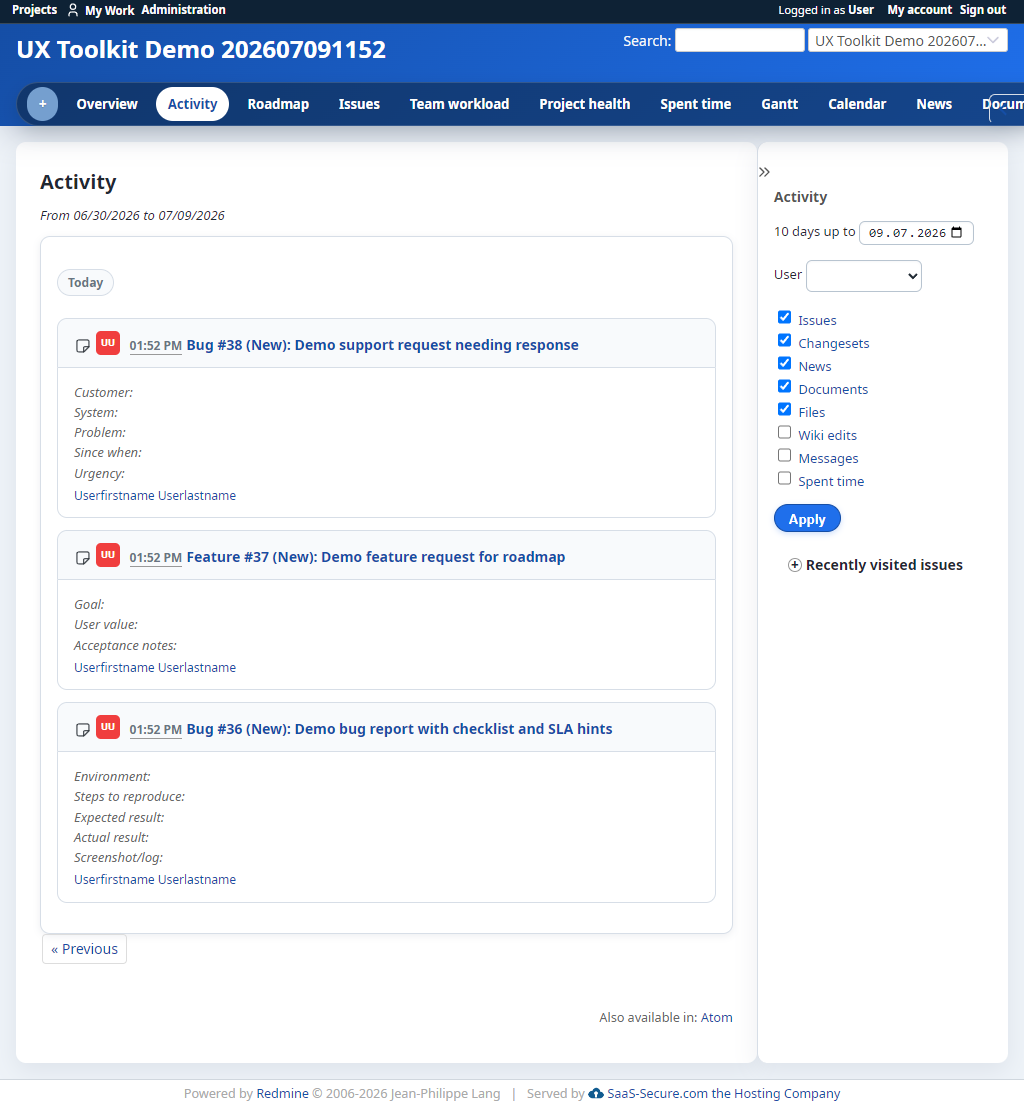Enable the Messages checkbox
This screenshot has width=1024, height=1107.
785,455
